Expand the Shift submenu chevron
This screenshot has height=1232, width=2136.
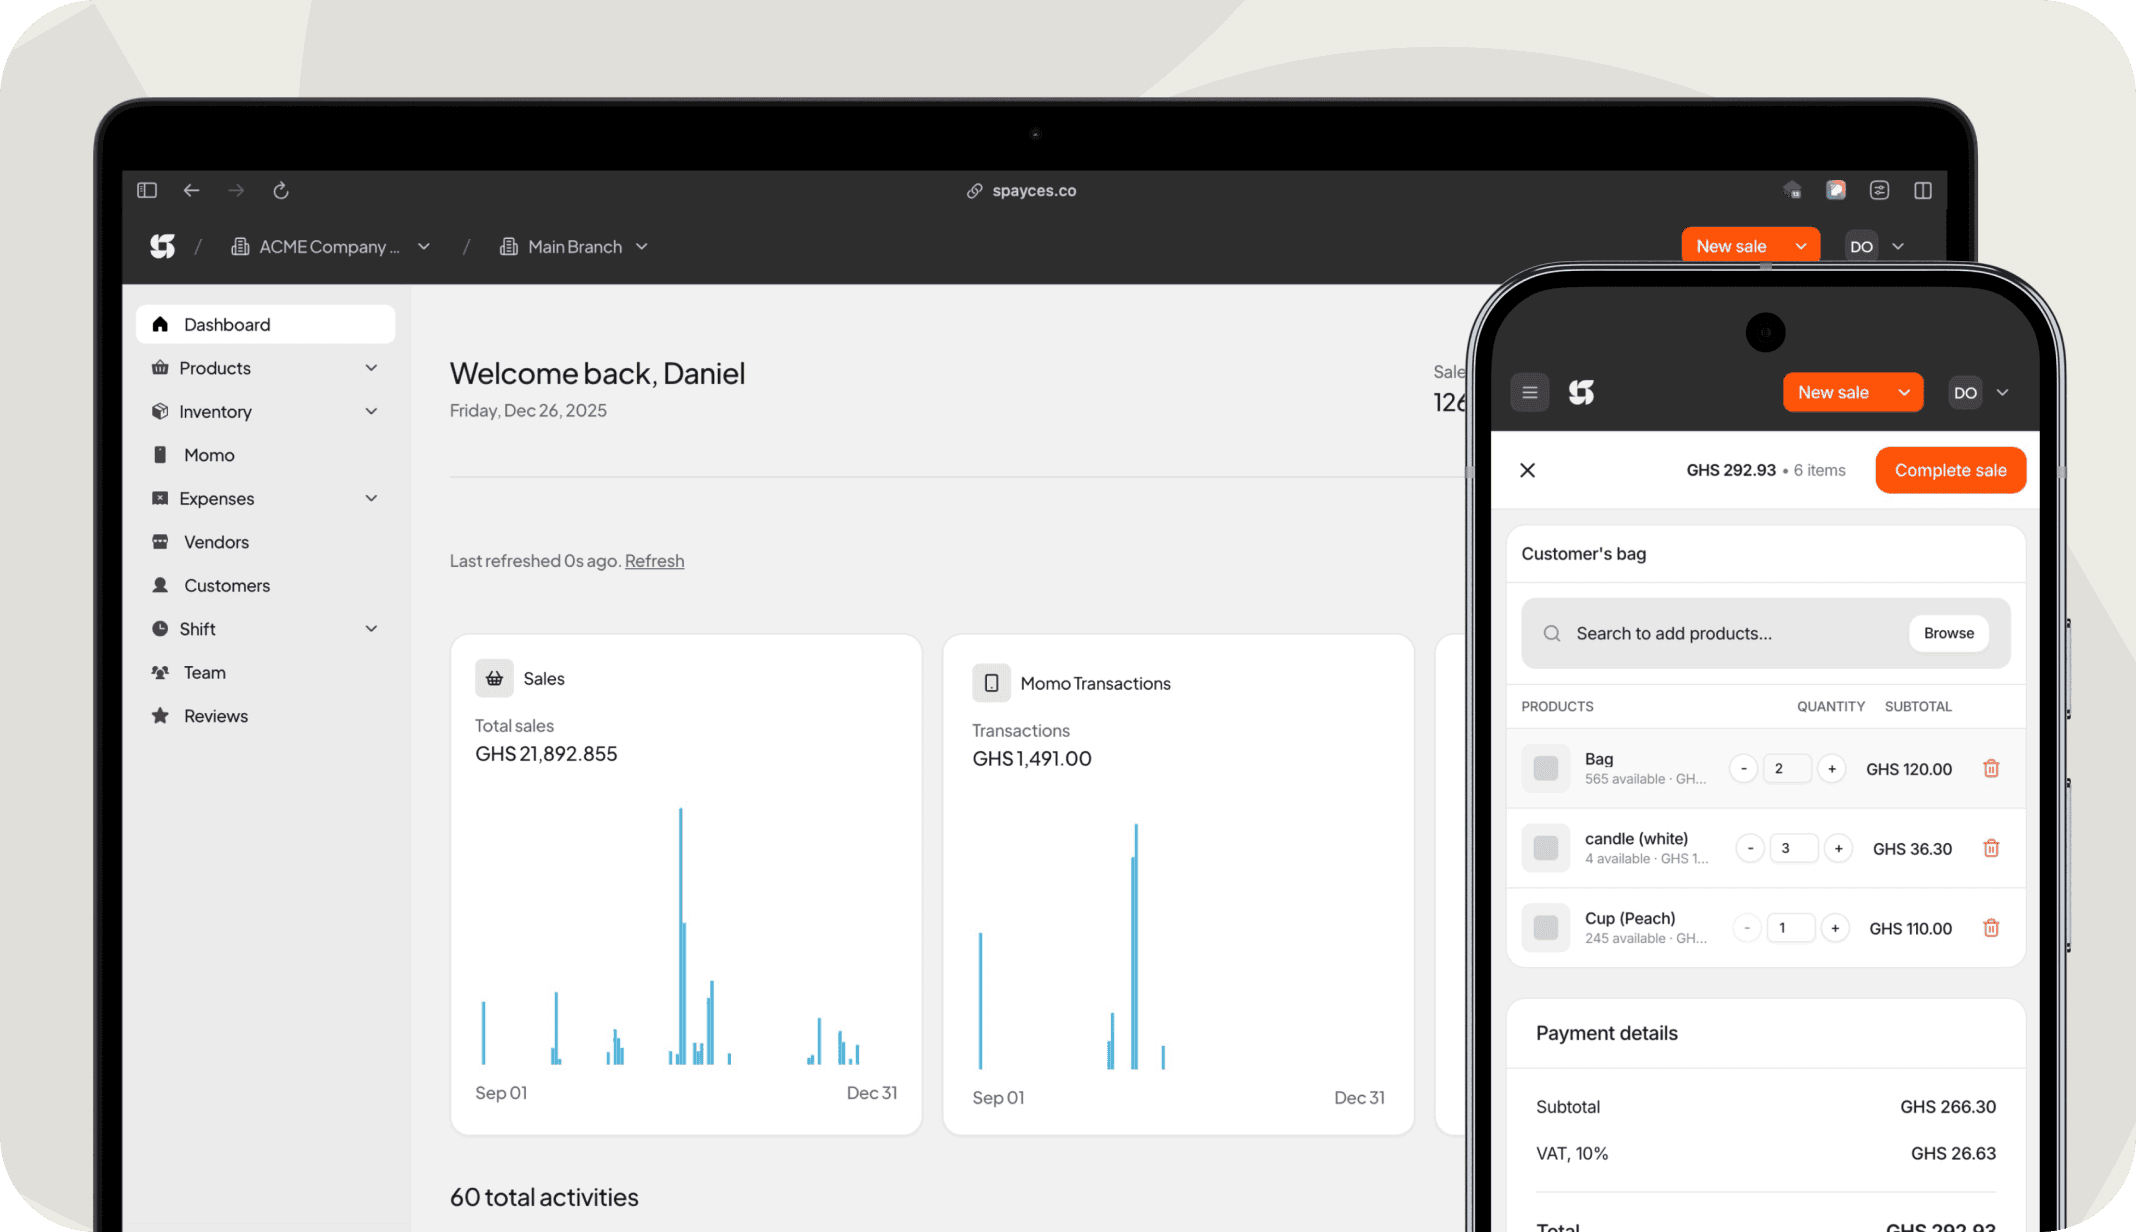pyautogui.click(x=371, y=629)
